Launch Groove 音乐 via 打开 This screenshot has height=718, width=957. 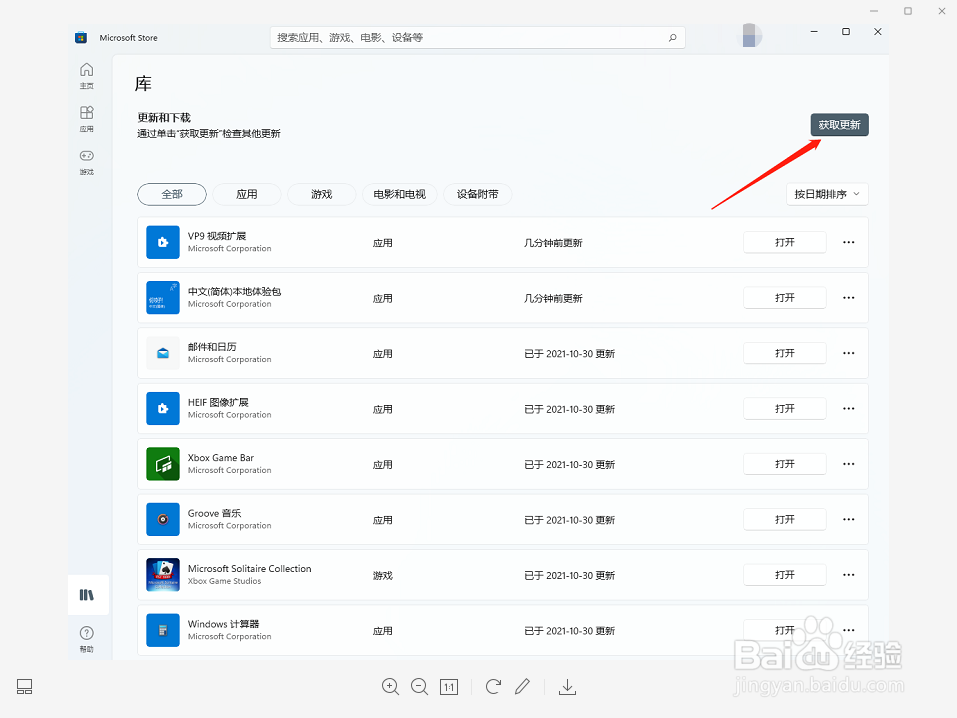785,520
